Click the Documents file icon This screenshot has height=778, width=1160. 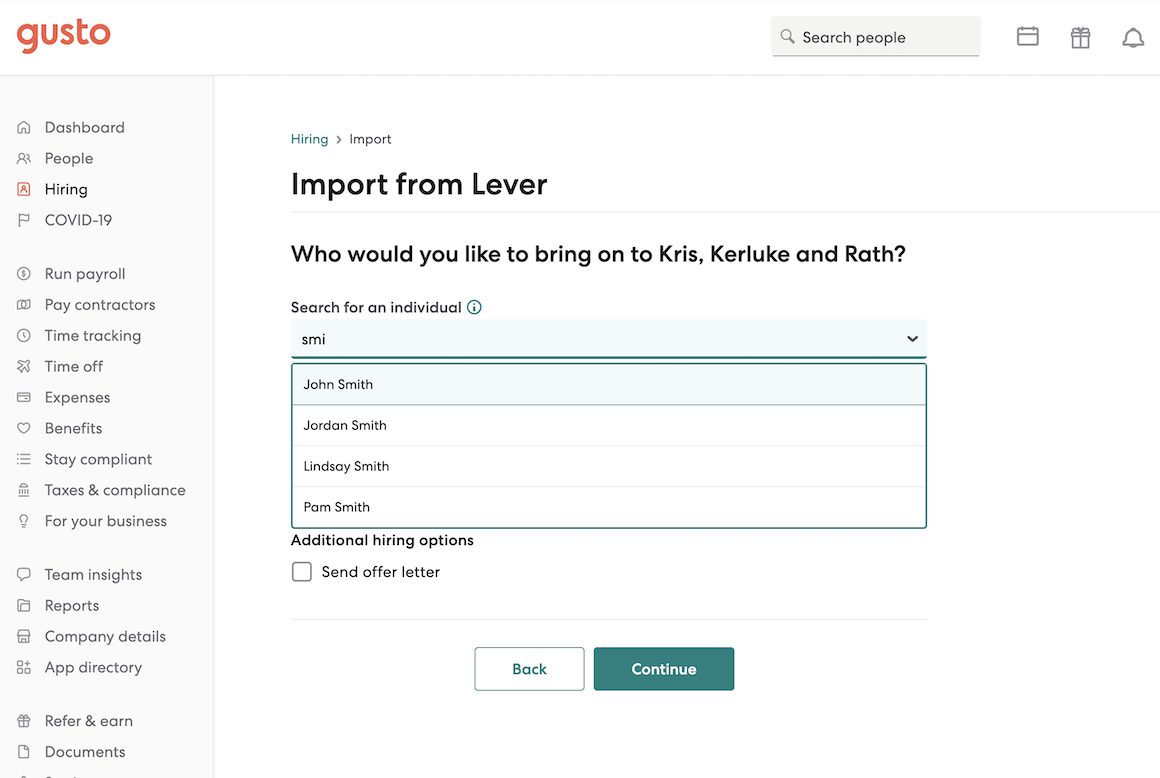(24, 751)
